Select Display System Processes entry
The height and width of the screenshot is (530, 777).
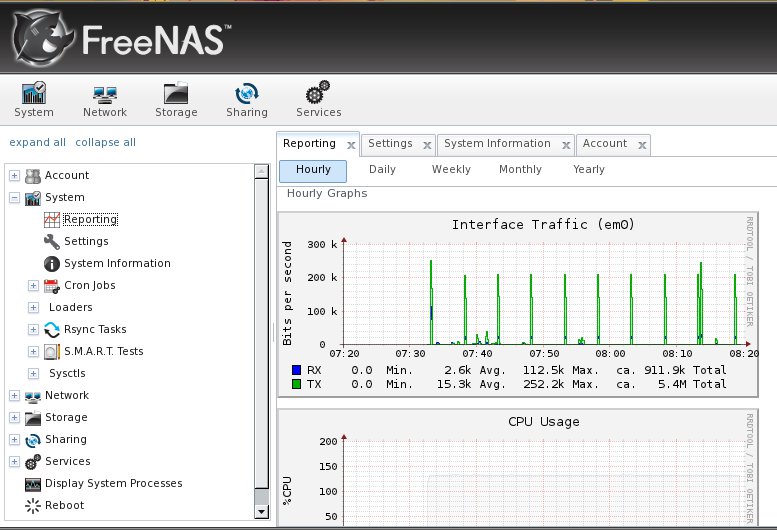[113, 483]
